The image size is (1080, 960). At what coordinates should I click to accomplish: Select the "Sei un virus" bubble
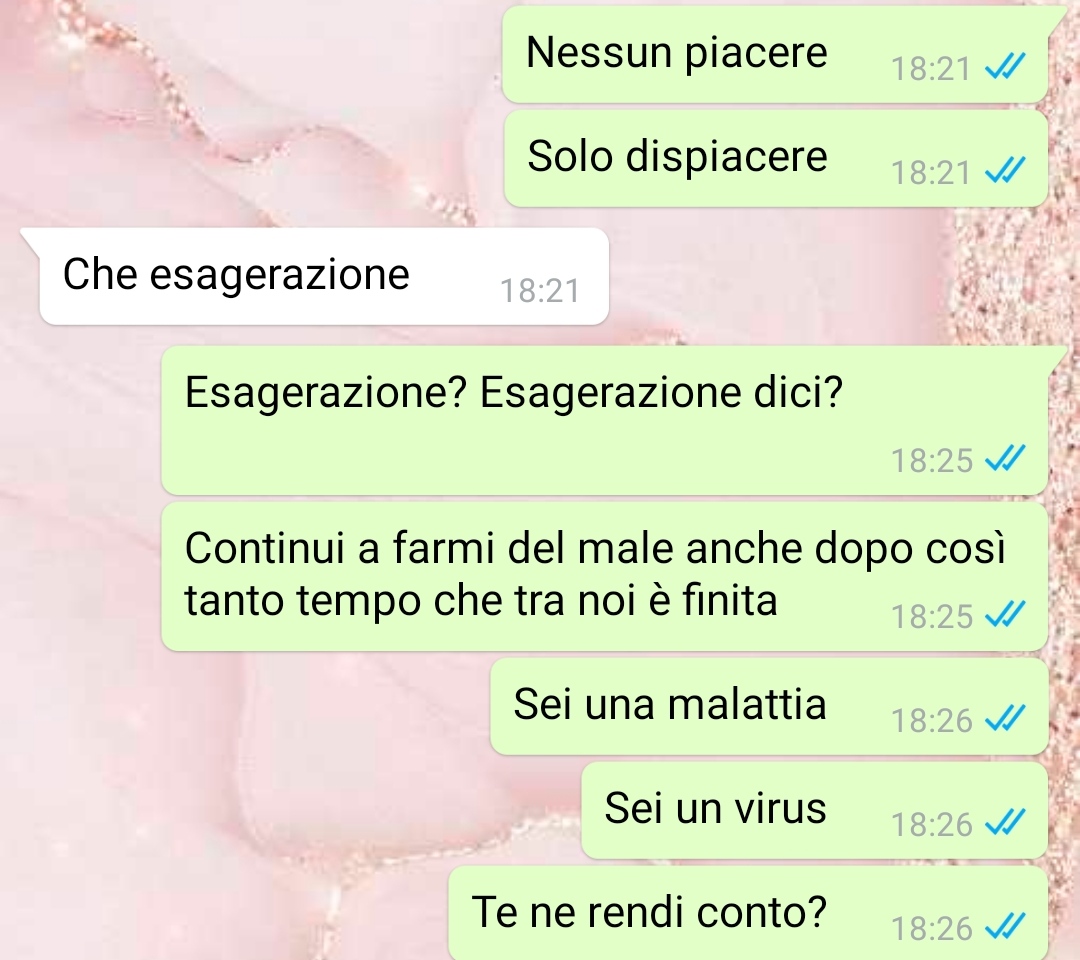815,811
